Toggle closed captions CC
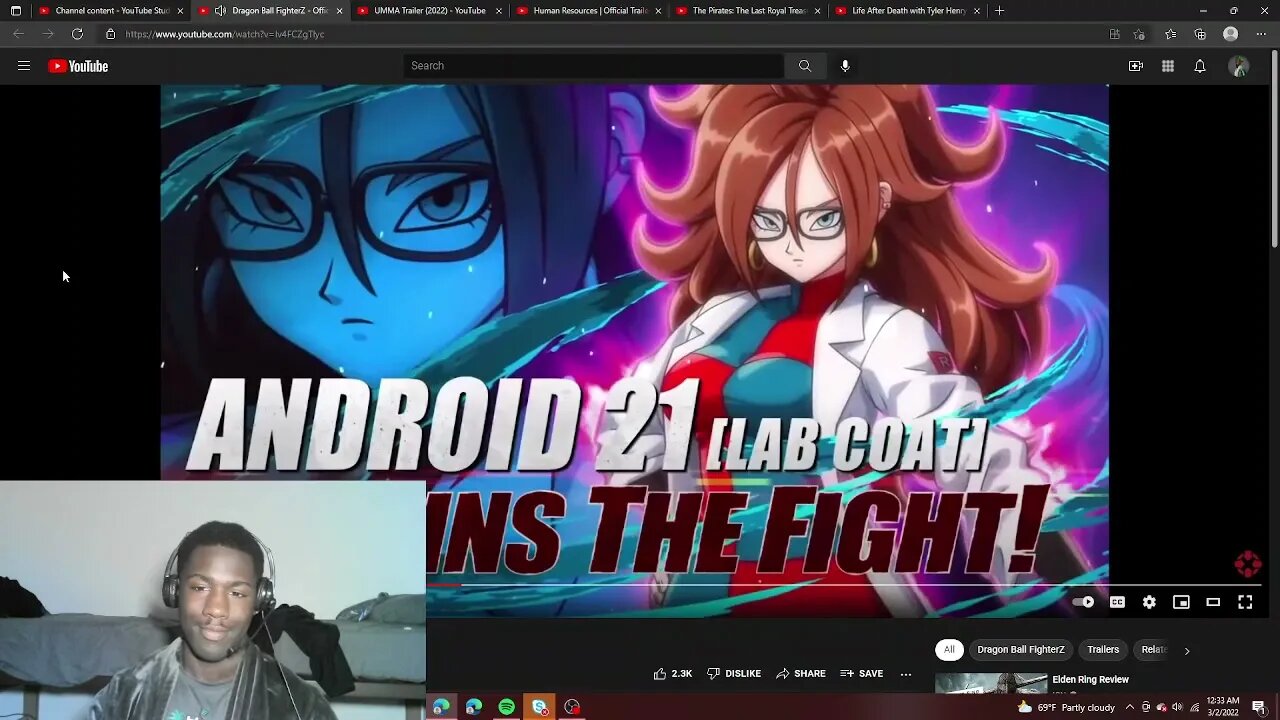 point(1117,602)
